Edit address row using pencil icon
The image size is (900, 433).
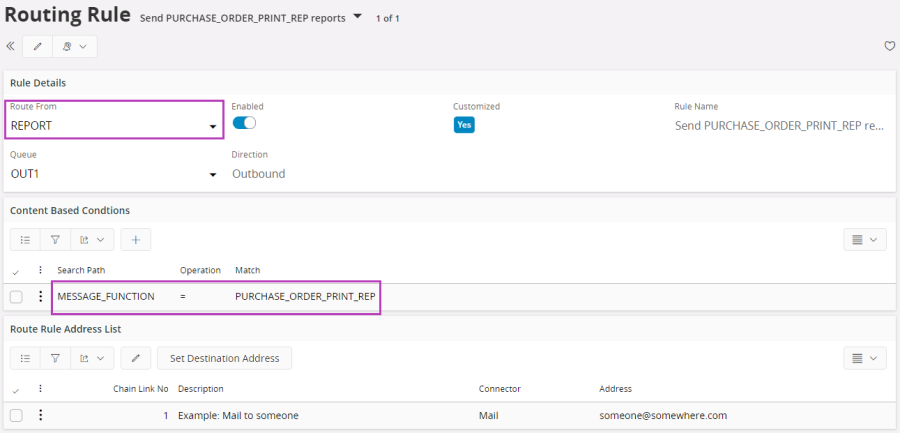click(x=136, y=358)
